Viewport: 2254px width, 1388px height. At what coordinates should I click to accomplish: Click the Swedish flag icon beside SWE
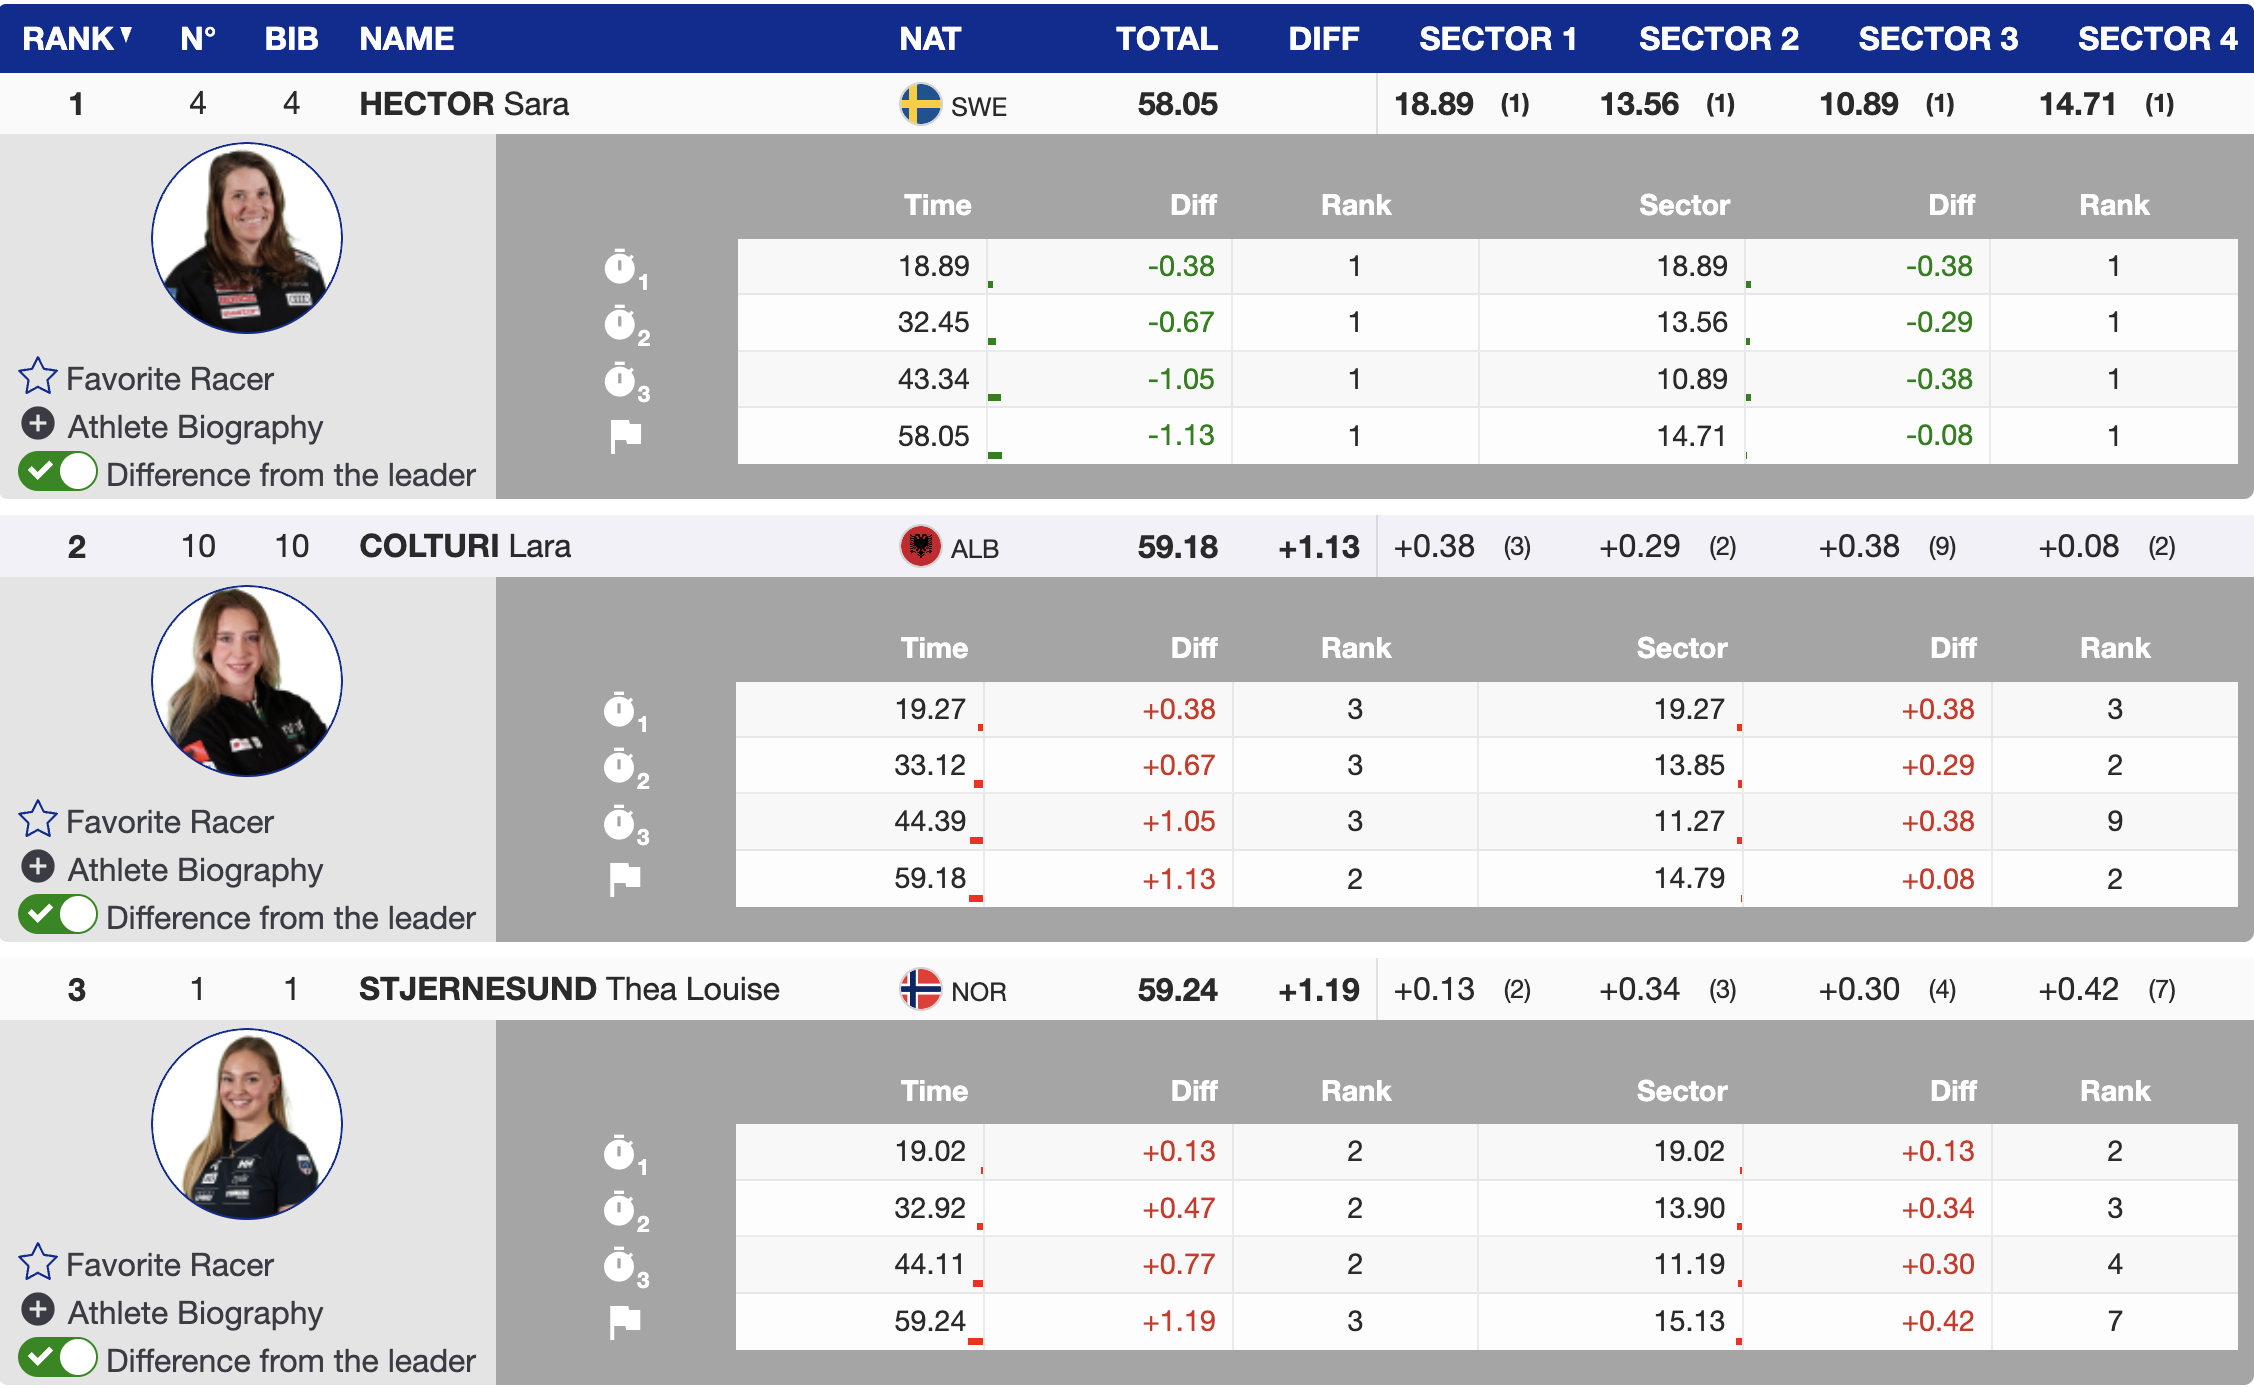(x=920, y=104)
